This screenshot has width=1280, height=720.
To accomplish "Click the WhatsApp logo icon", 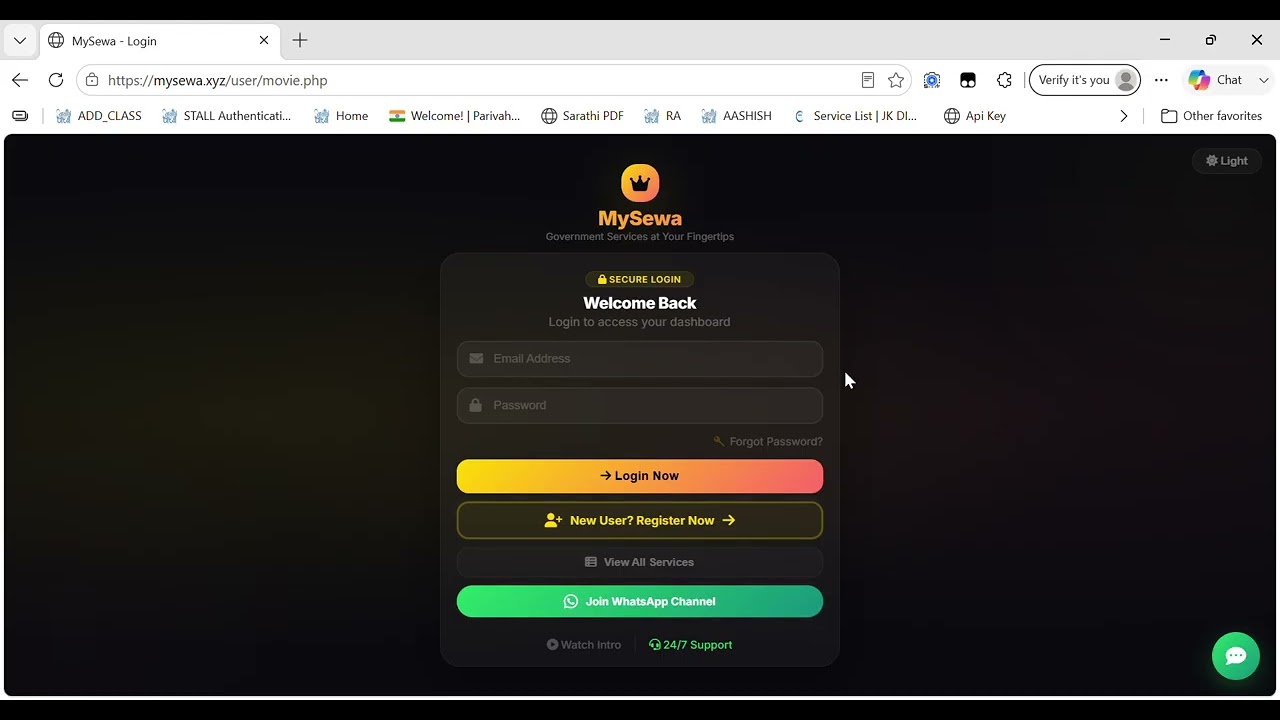I will click(x=571, y=601).
